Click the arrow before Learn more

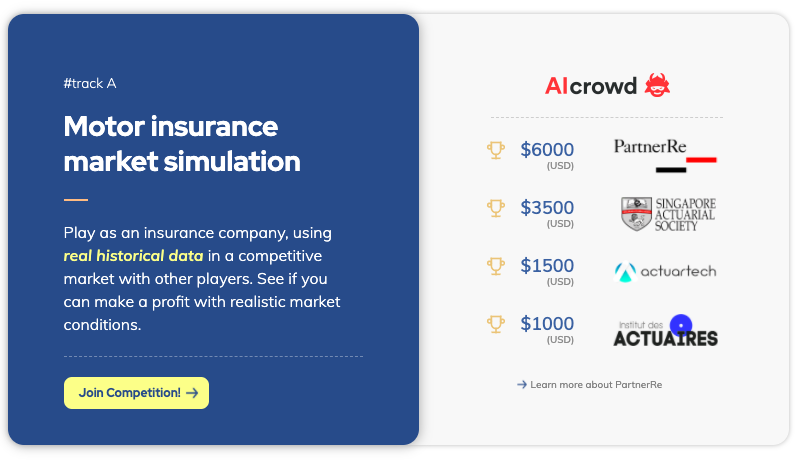pyautogui.click(x=522, y=384)
